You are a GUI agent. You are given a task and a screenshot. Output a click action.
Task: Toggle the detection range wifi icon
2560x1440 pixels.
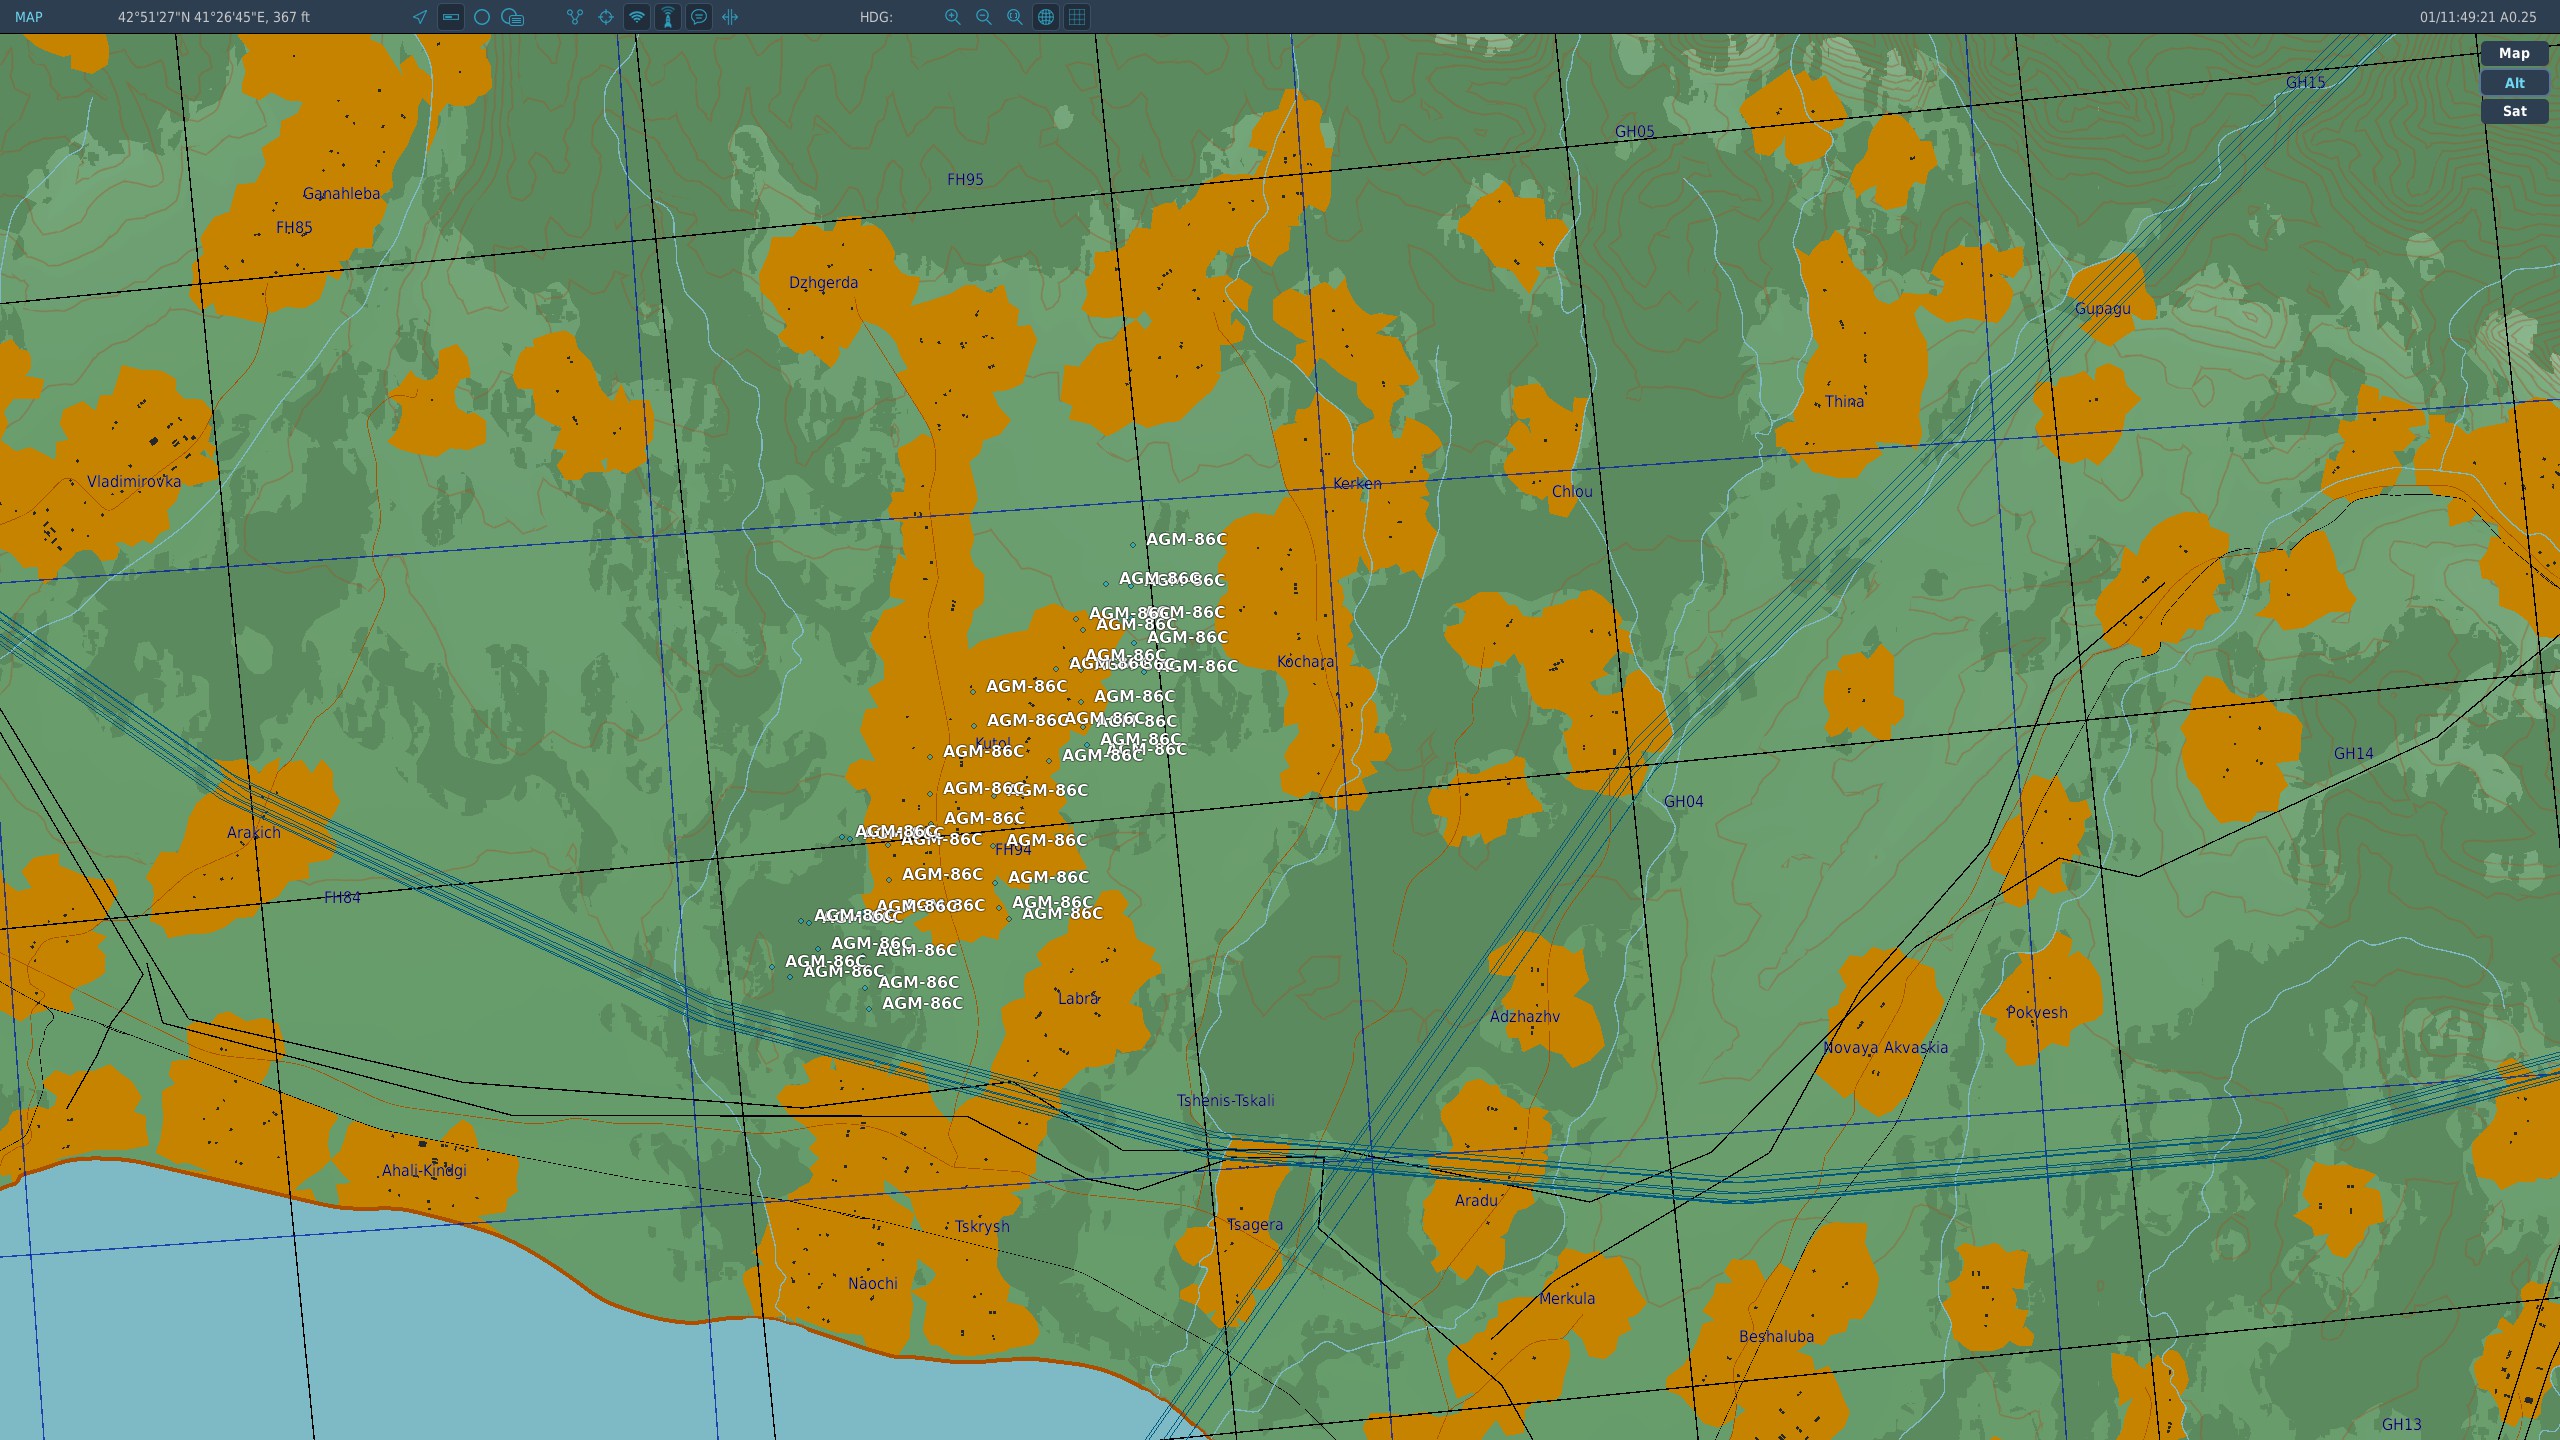click(x=637, y=17)
